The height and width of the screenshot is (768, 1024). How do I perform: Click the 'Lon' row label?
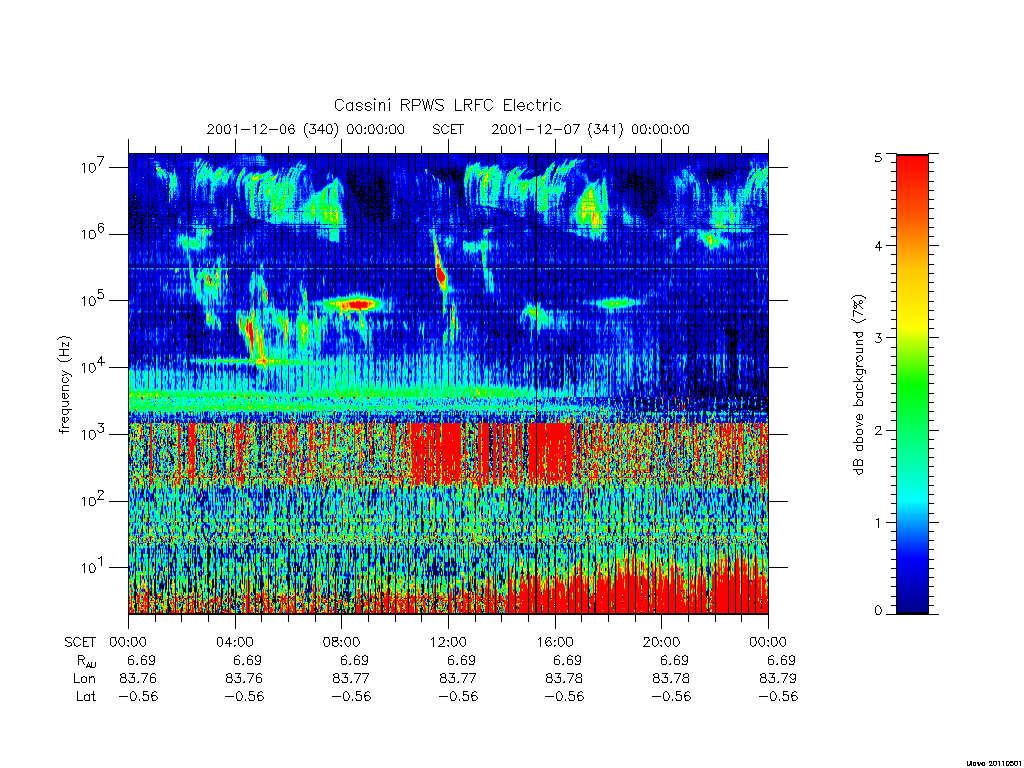[x=84, y=679]
